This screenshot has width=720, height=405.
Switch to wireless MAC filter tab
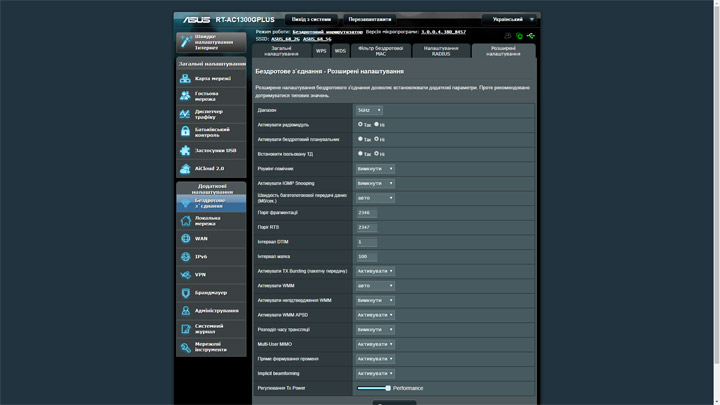[381, 51]
